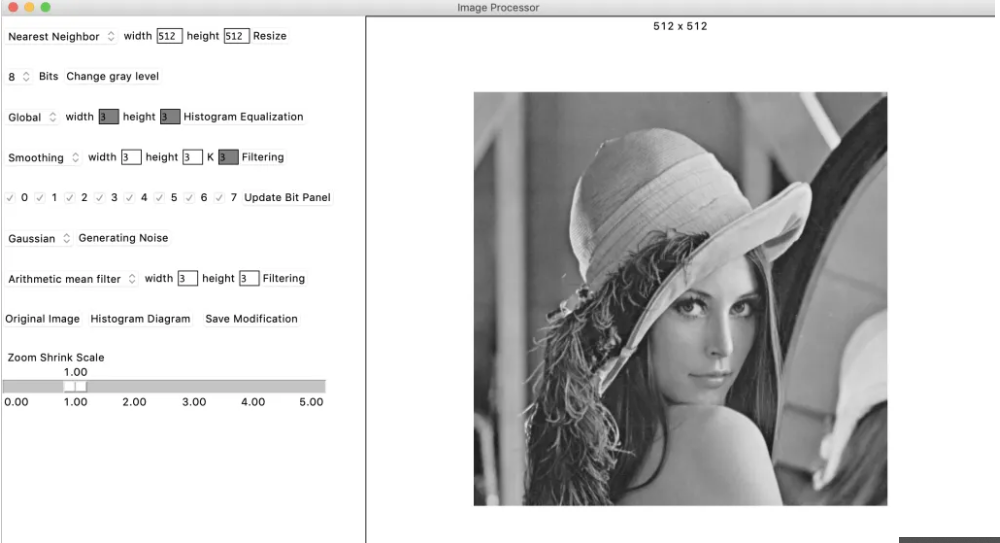Image resolution: width=1000 pixels, height=543 pixels.
Task: Toggle bit plane 5 checkbox
Action: click(159, 198)
